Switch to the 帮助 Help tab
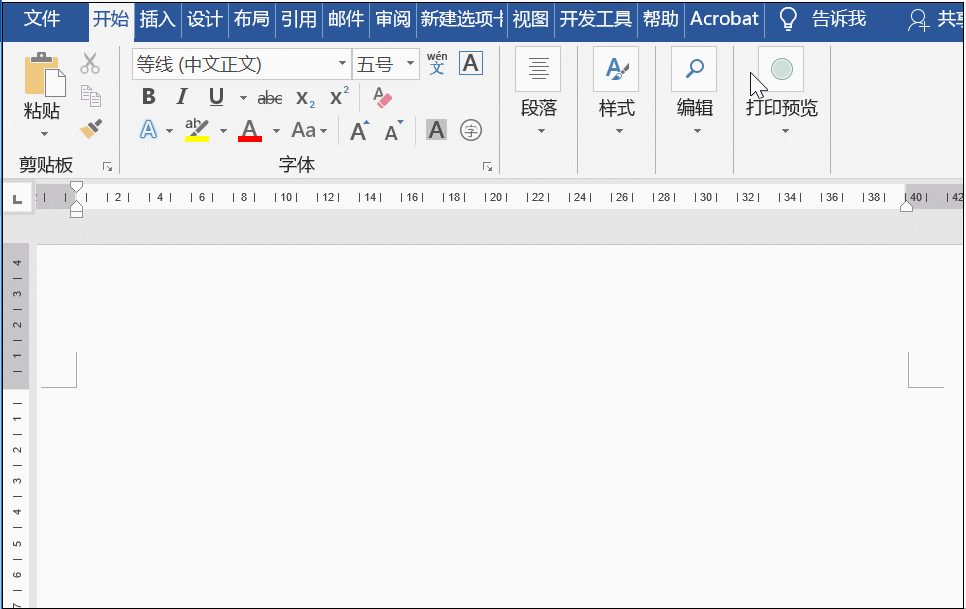Image resolution: width=966 pixels, height=609 pixels. 660,19
